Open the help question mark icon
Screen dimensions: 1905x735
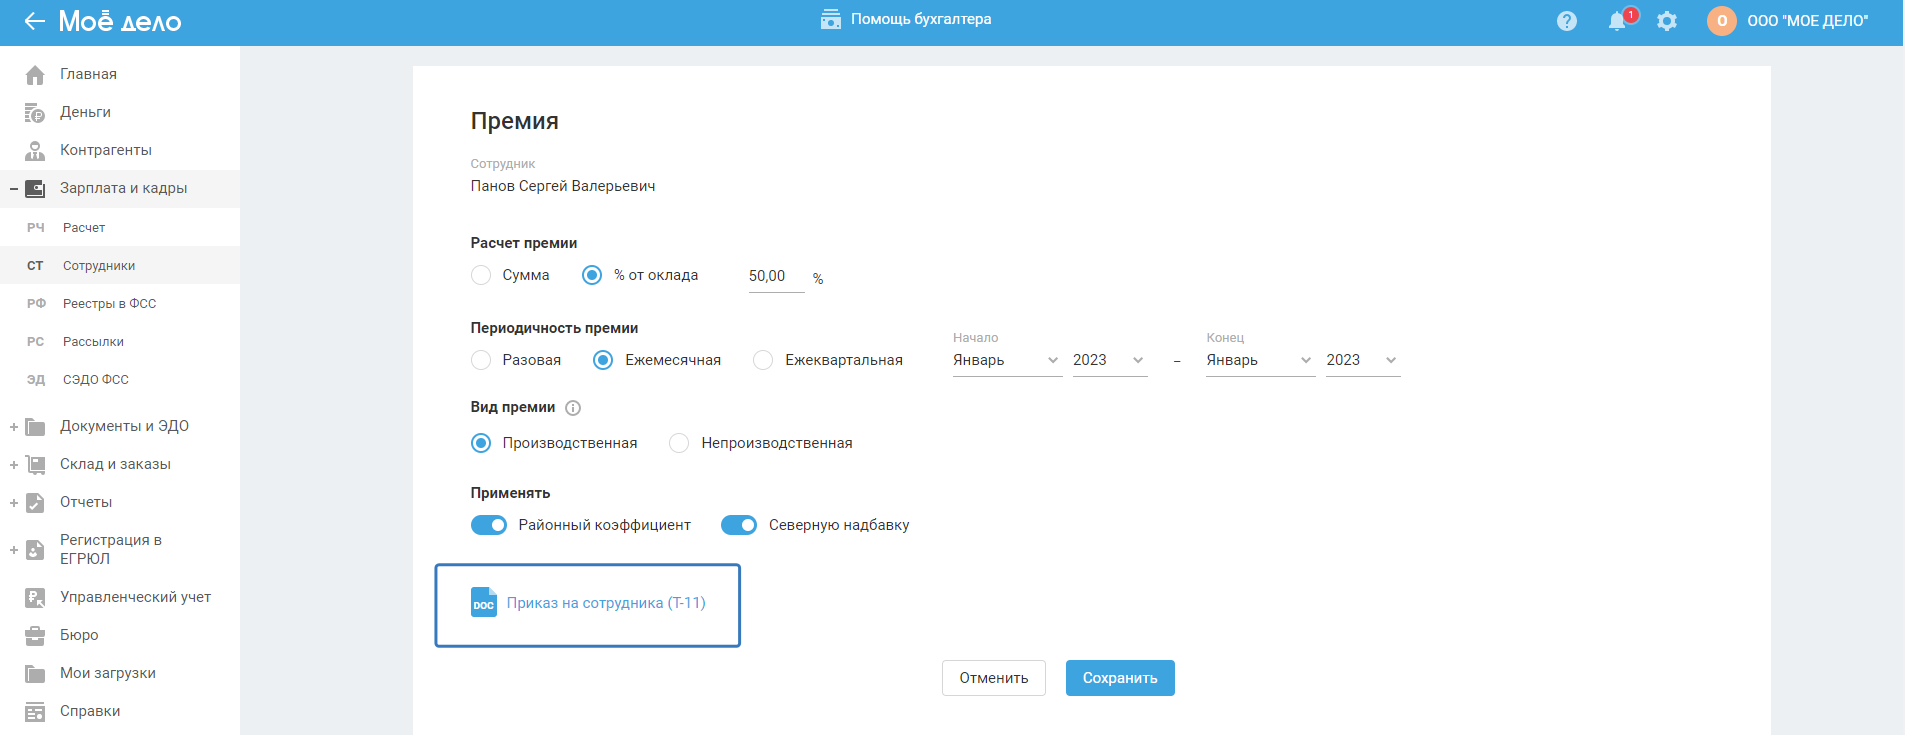tap(1567, 21)
